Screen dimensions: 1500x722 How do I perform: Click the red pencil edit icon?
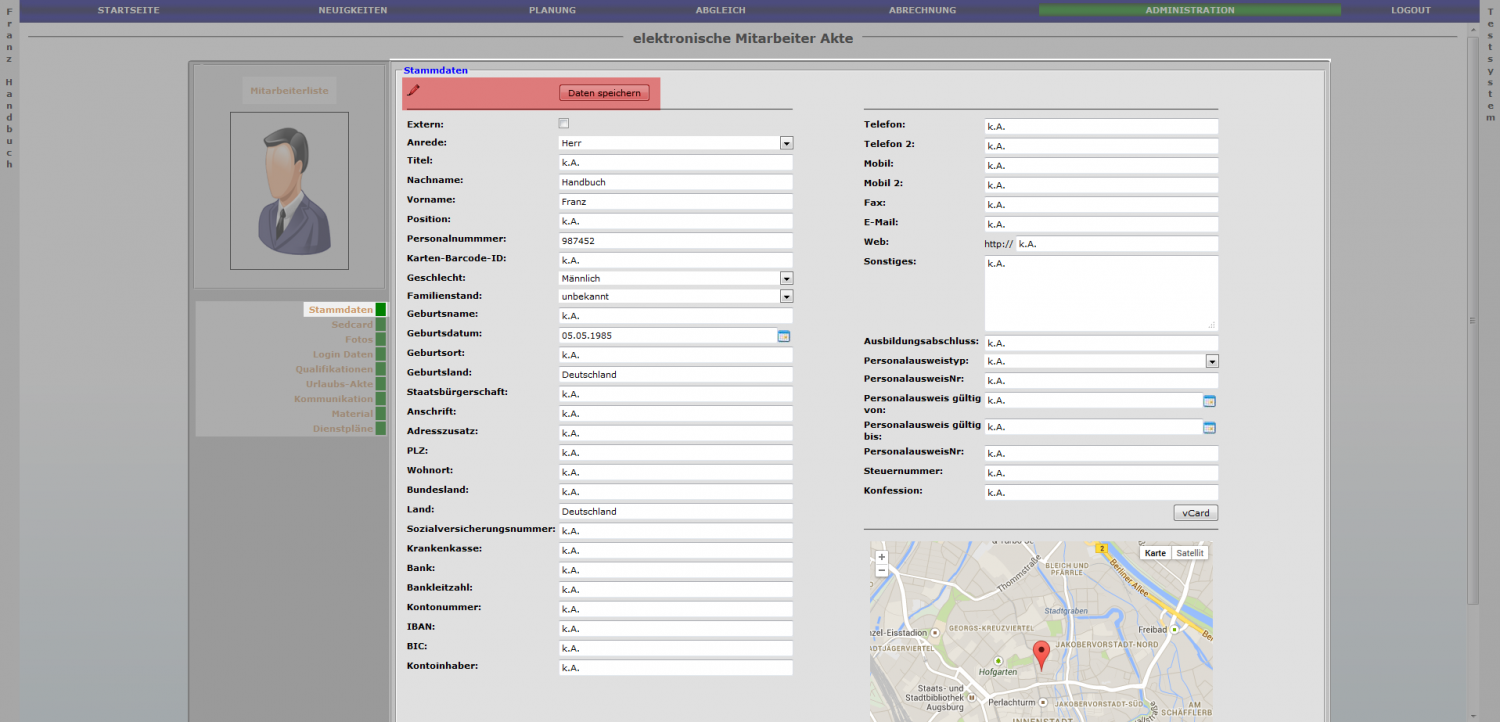coord(414,90)
